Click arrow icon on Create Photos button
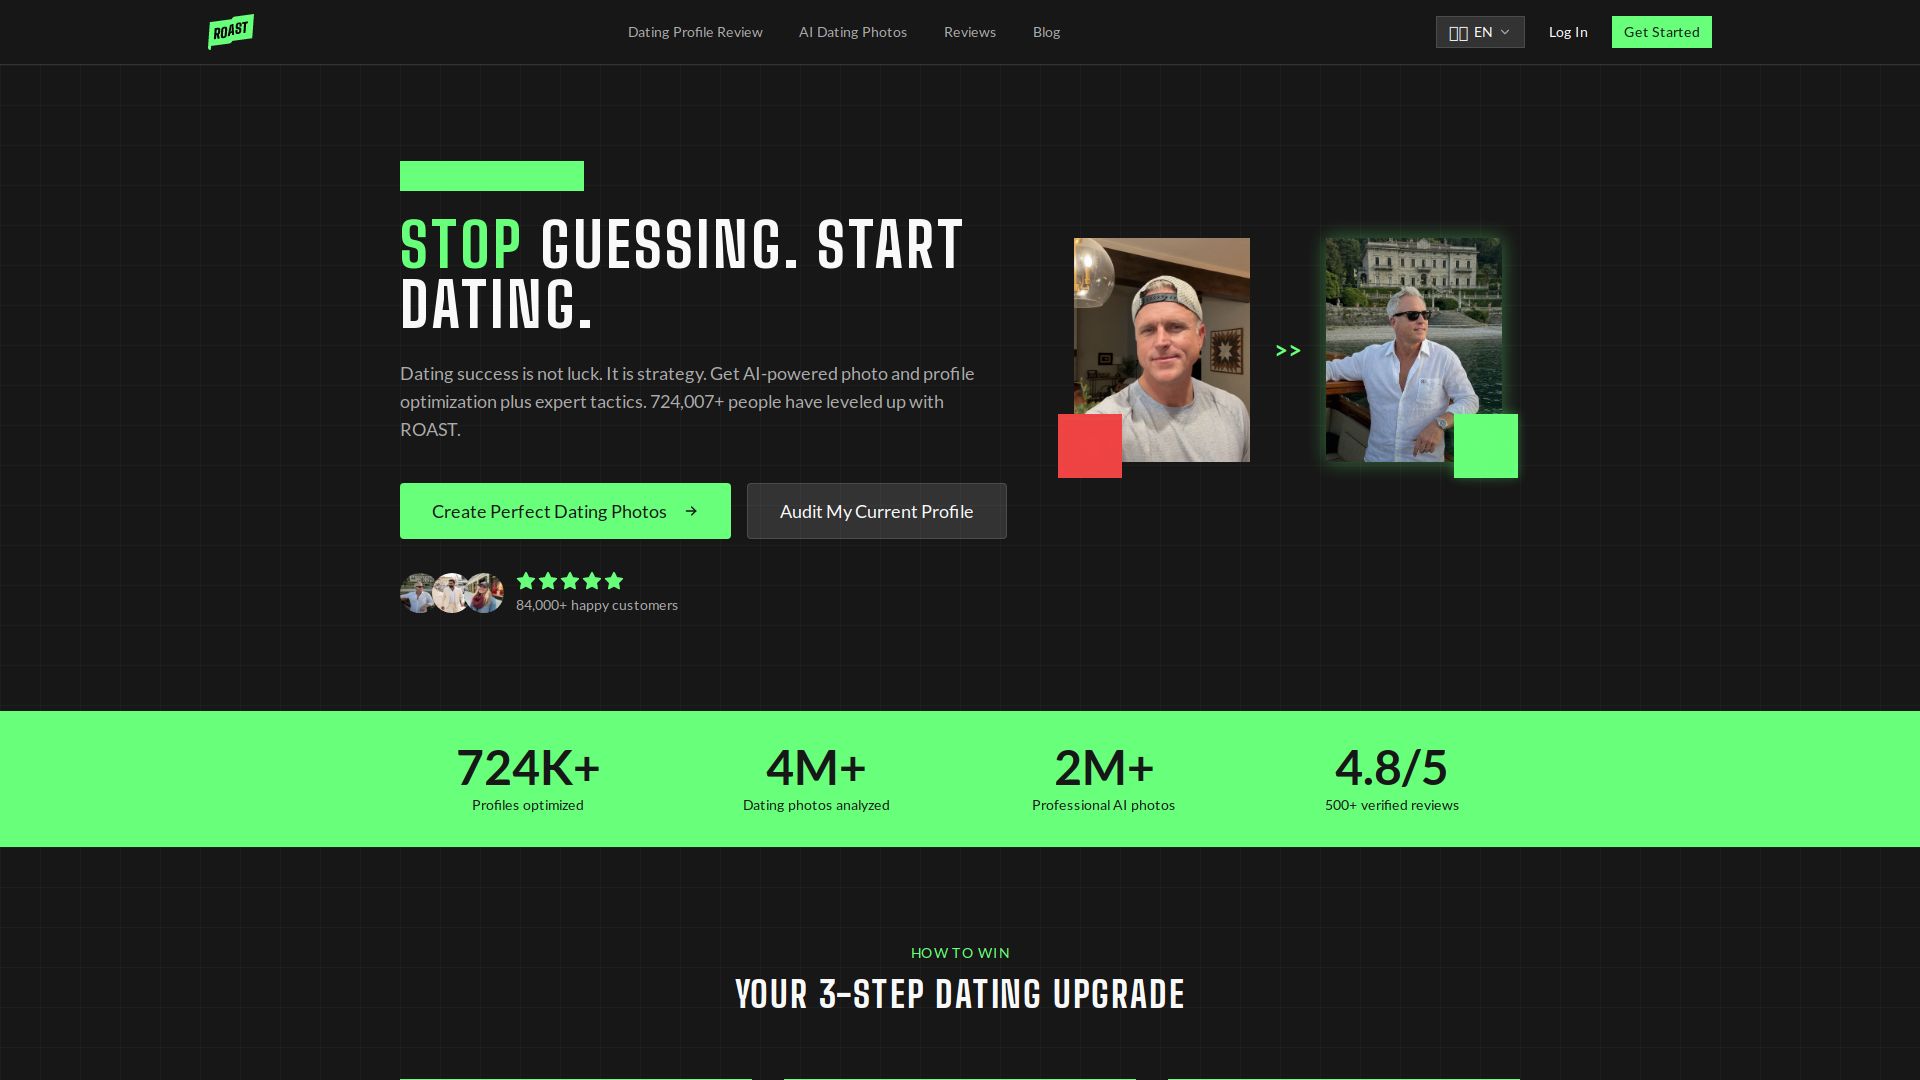 pyautogui.click(x=691, y=511)
